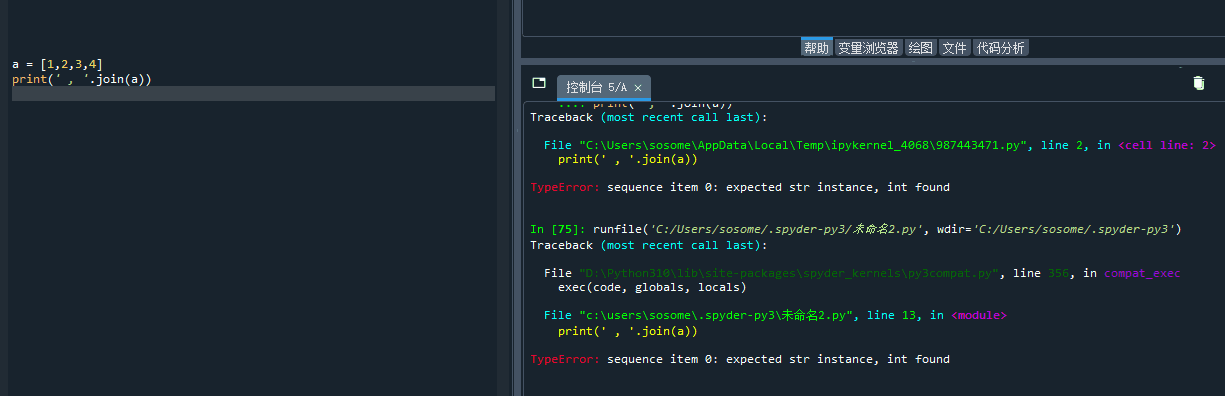Viewport: 1225px width, 396px height.
Task: Click the last TypeError message in console
Action: (x=740, y=359)
